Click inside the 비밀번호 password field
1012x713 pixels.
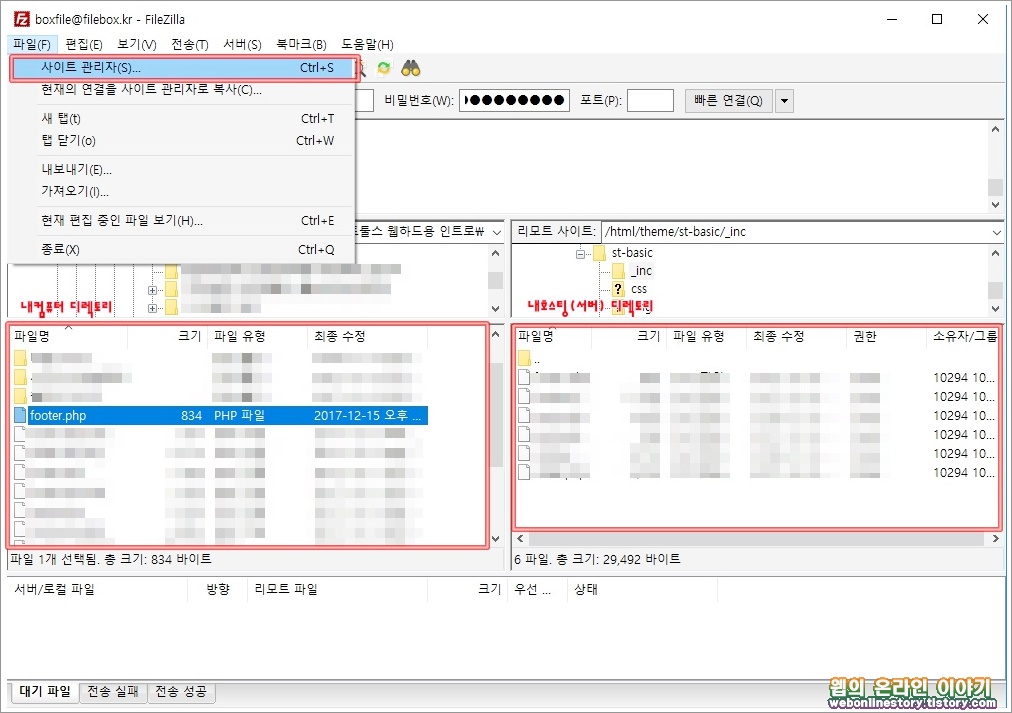point(513,100)
